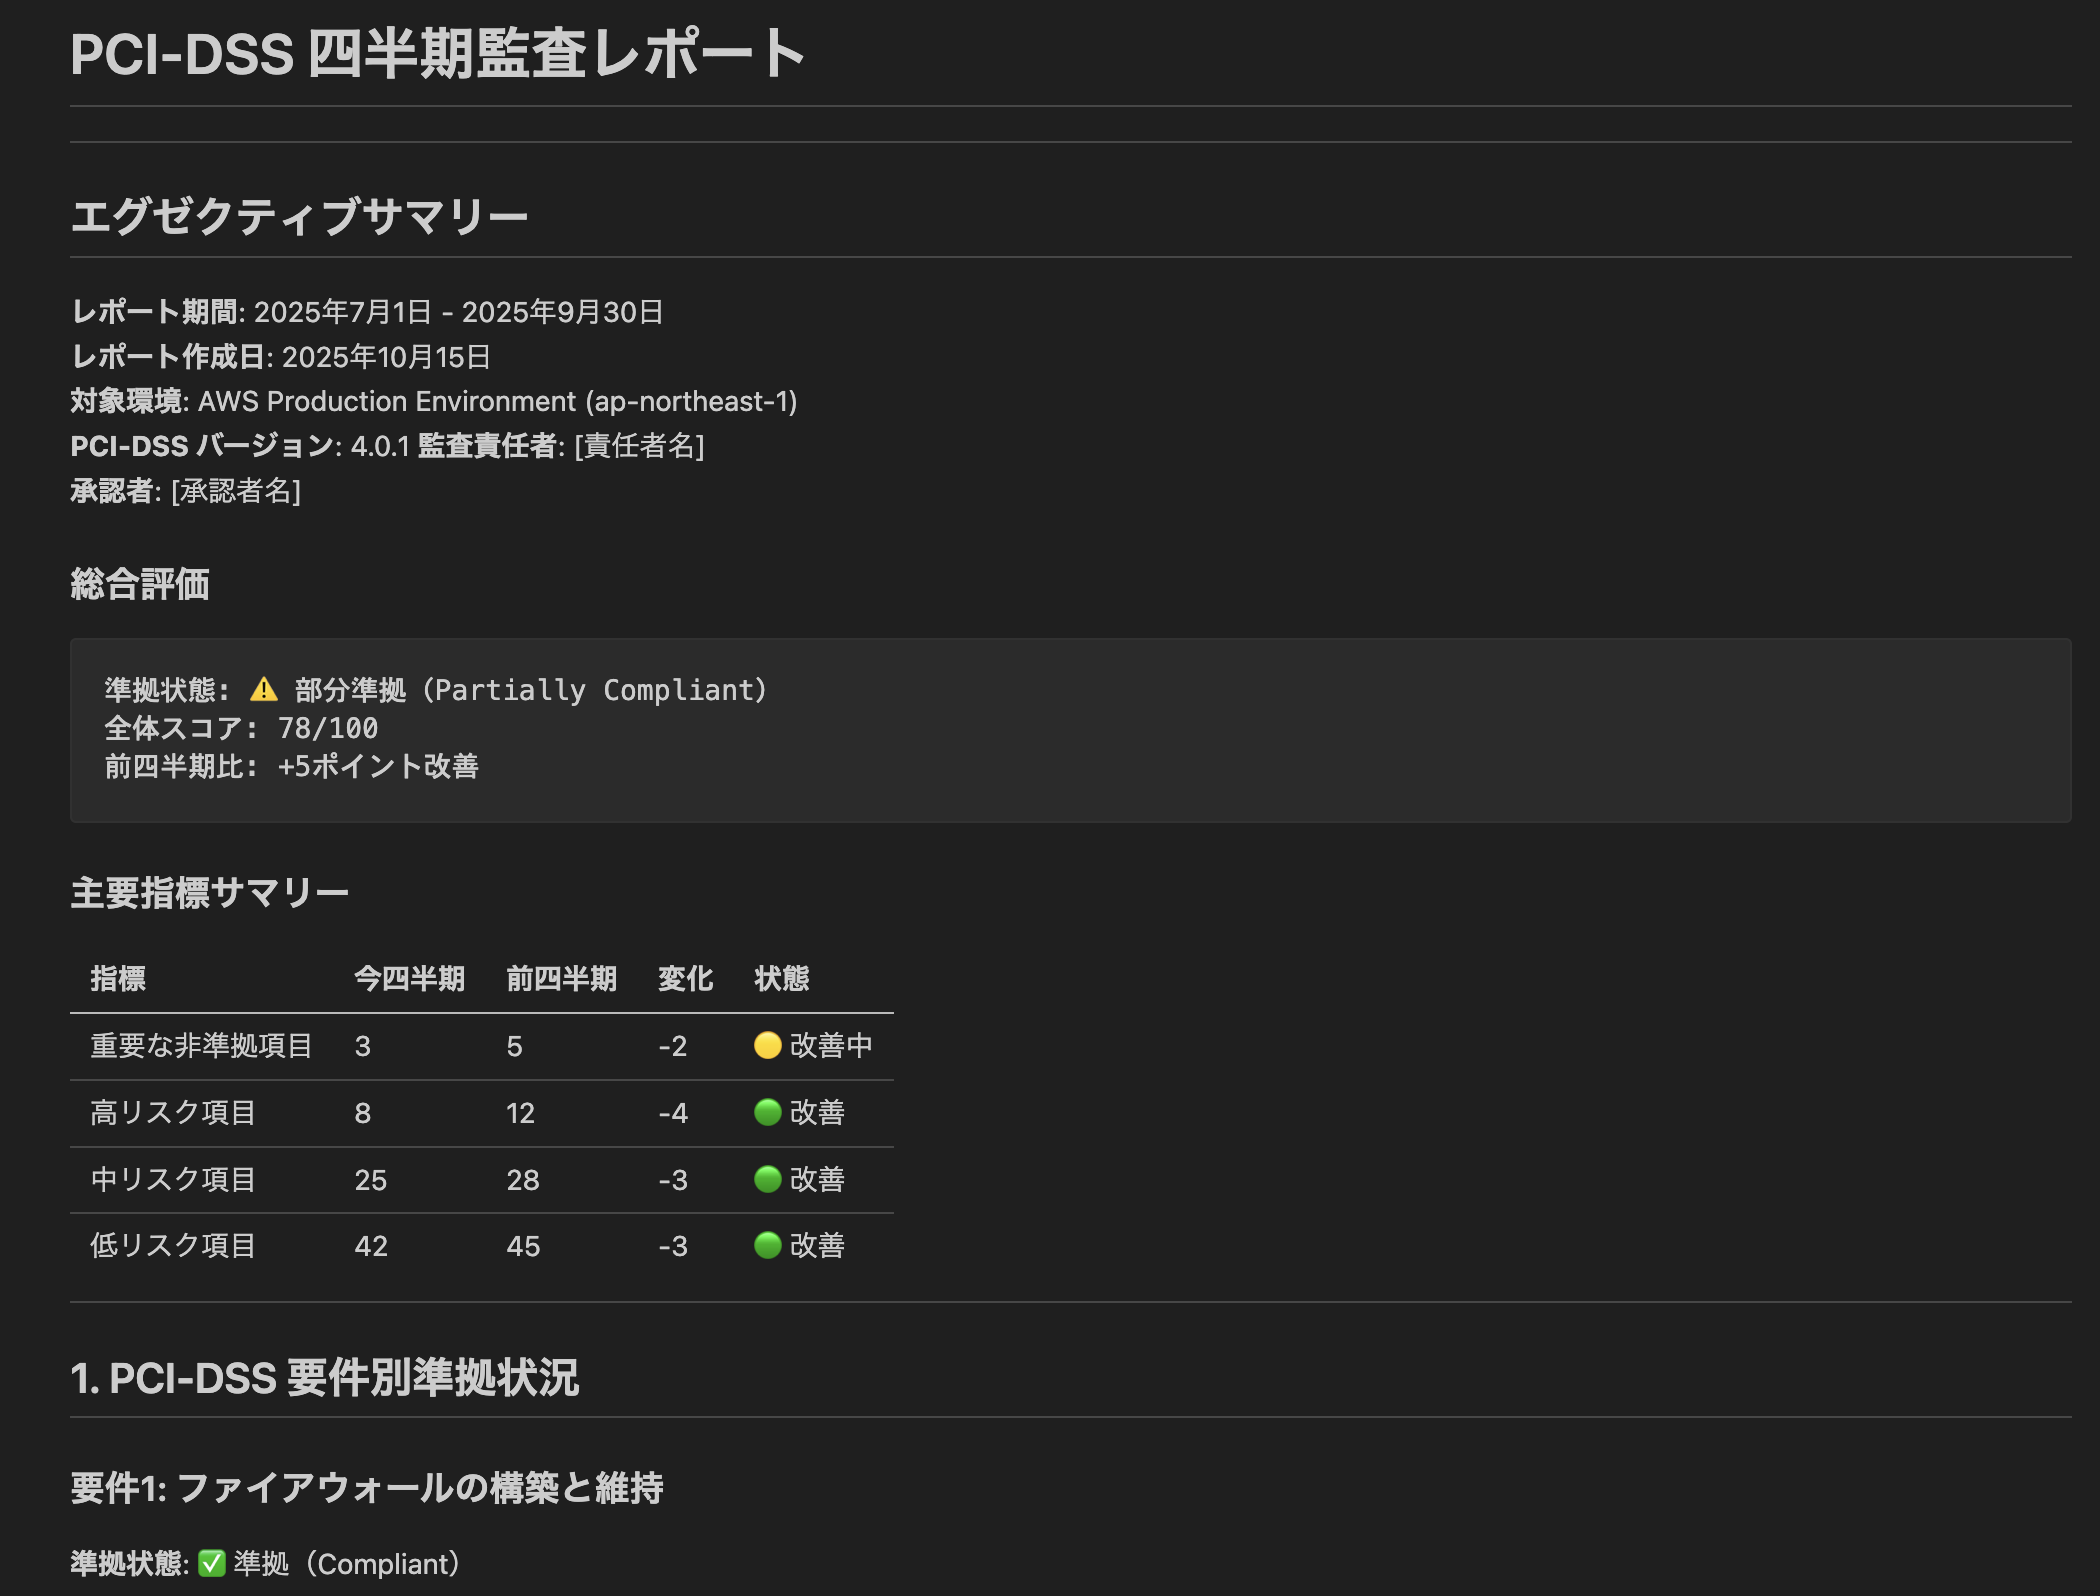2100x1596 pixels.
Task: Click the yellow circle next to 改善中
Action: coord(767,1045)
